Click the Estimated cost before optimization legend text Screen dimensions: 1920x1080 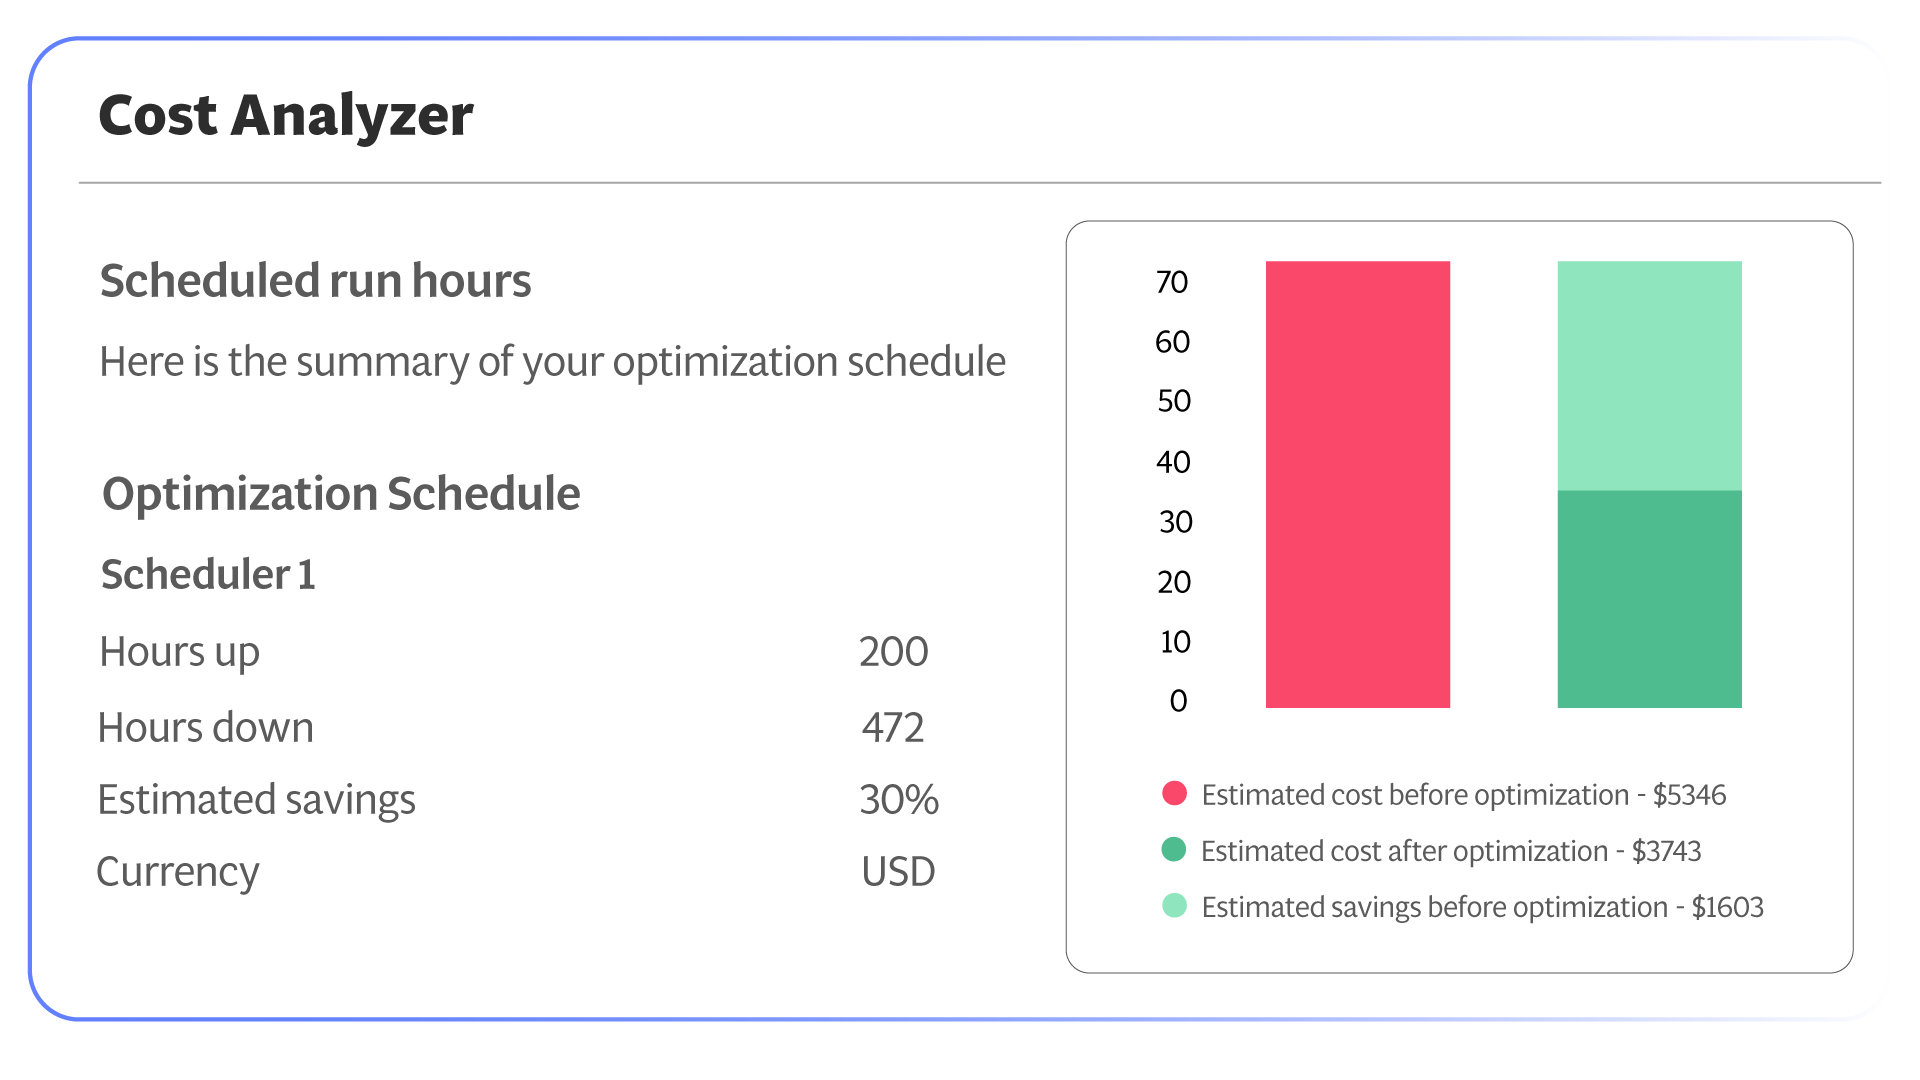1463,795
